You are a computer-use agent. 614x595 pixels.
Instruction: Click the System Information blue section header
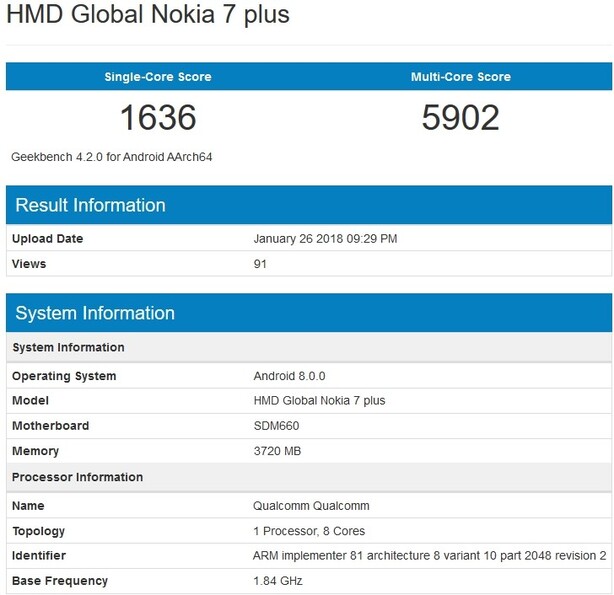(x=95, y=313)
